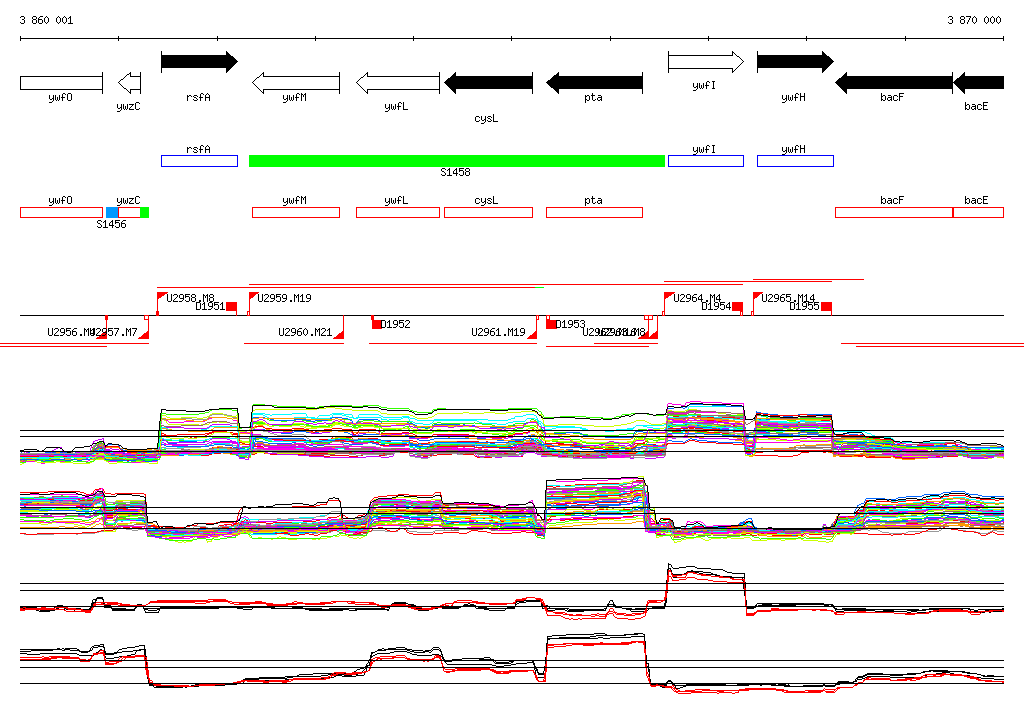Select the red-outlined ywfL box
The image size is (1024, 714).
pos(398,212)
